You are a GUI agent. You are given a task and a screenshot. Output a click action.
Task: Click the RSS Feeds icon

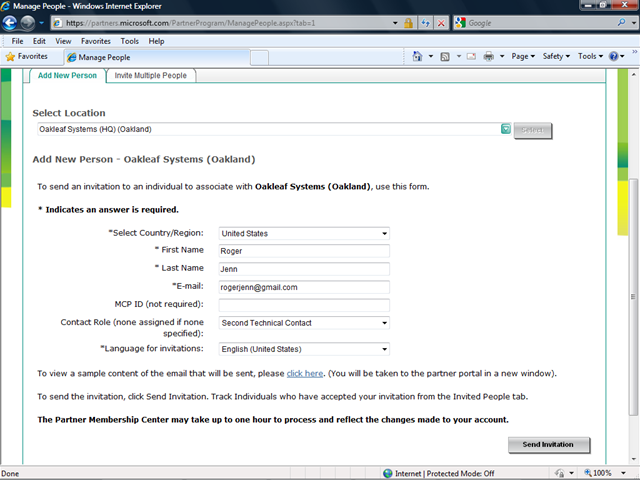pyautogui.click(x=445, y=57)
